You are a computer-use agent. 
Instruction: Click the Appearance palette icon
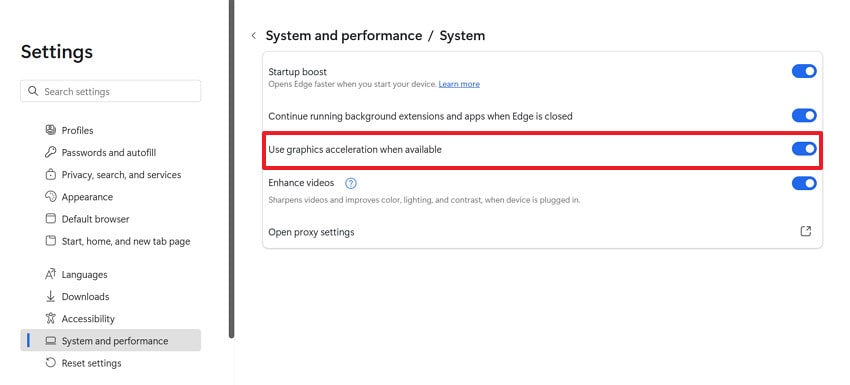click(x=50, y=197)
